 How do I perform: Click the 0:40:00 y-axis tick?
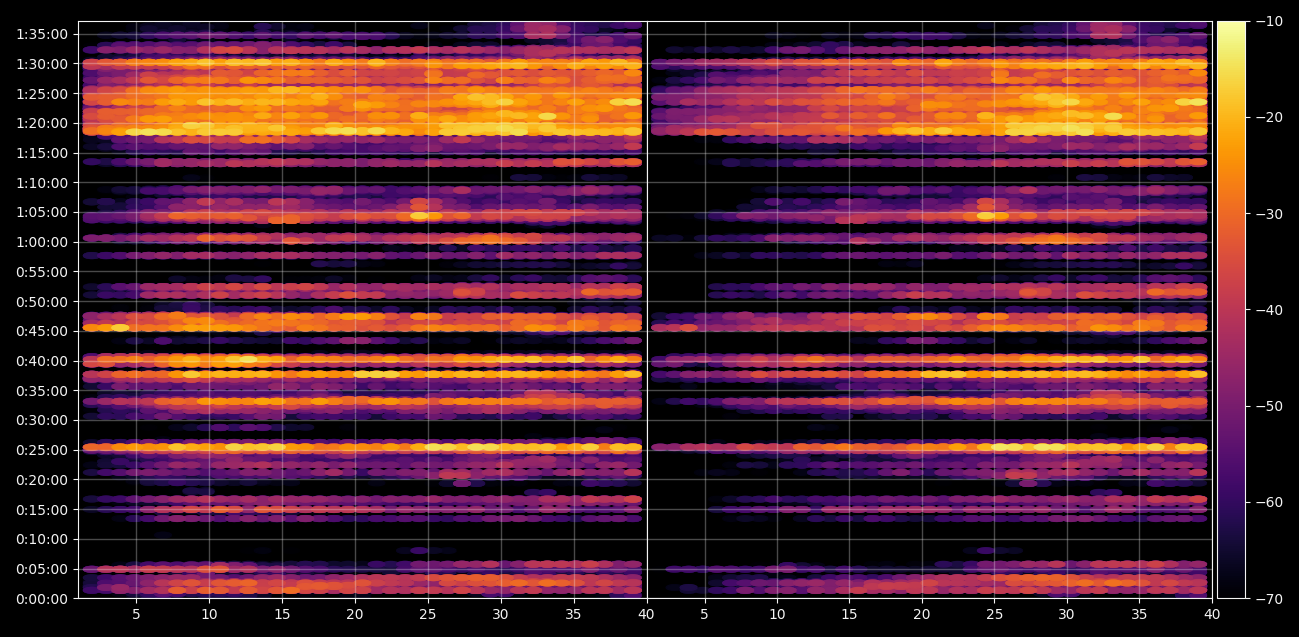click(x=42, y=361)
